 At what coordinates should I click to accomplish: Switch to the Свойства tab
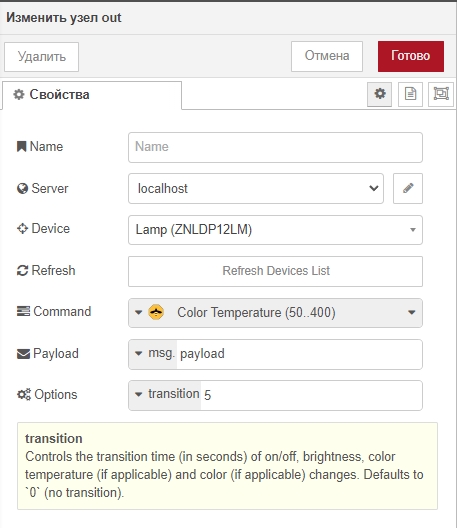pyautogui.click(x=92, y=95)
